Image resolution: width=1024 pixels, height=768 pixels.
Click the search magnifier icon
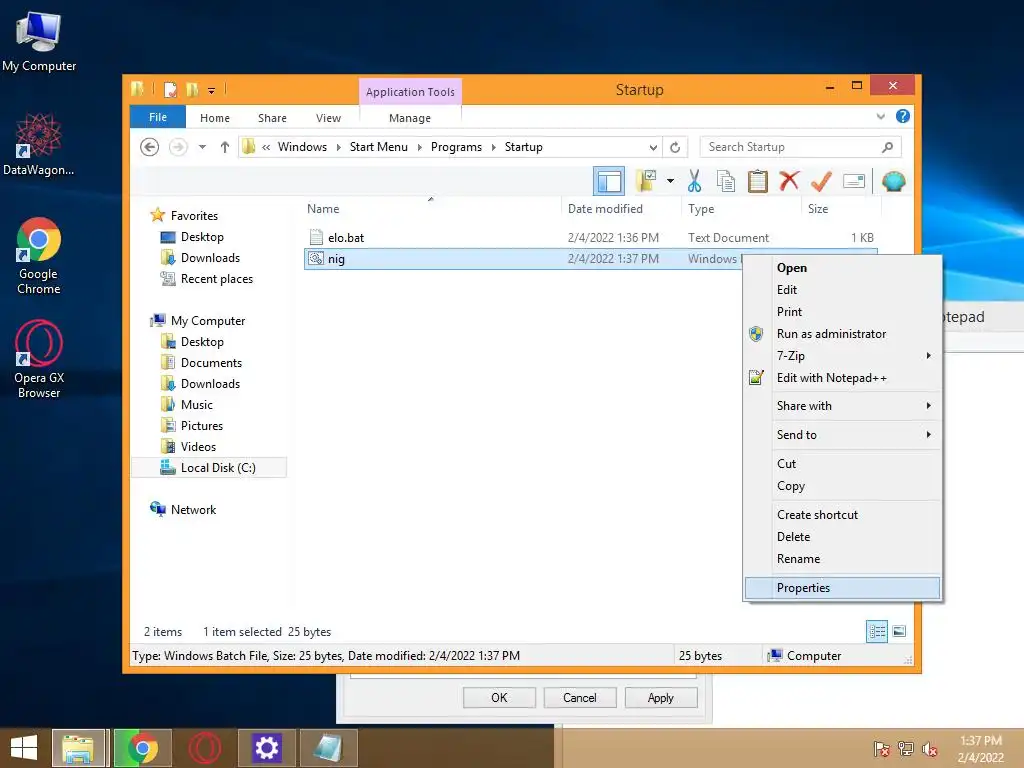coord(888,147)
